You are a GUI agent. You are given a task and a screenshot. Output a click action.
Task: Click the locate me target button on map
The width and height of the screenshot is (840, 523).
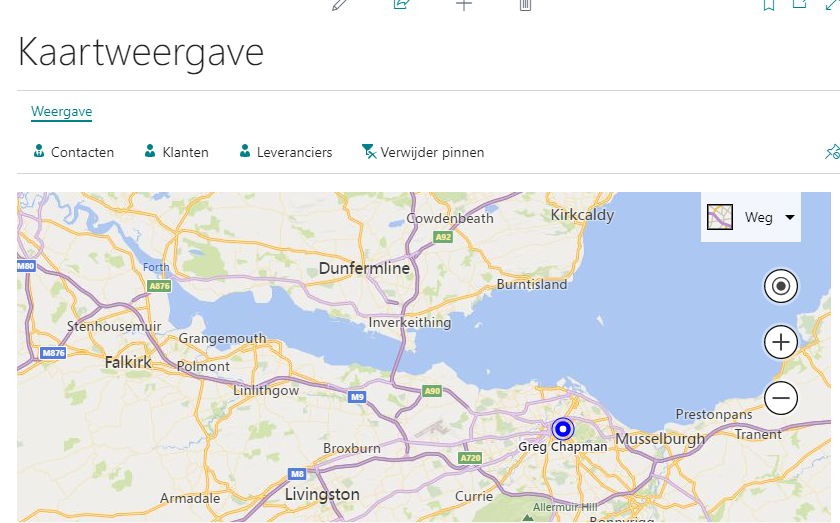click(x=781, y=287)
